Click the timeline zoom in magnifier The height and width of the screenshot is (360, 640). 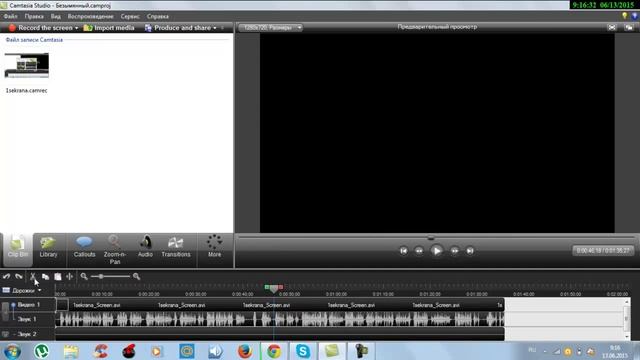tap(136, 276)
